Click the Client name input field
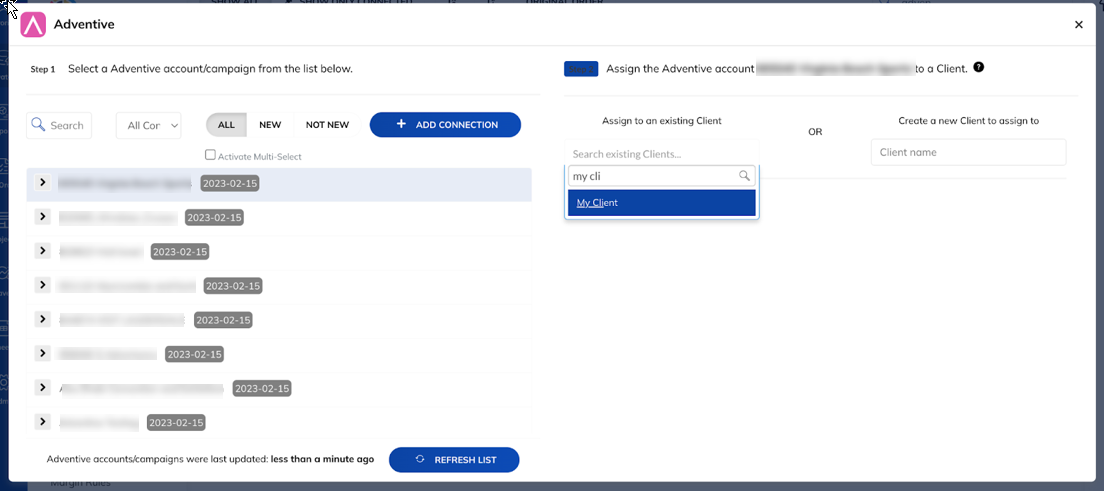This screenshot has width=1104, height=491. (x=968, y=152)
